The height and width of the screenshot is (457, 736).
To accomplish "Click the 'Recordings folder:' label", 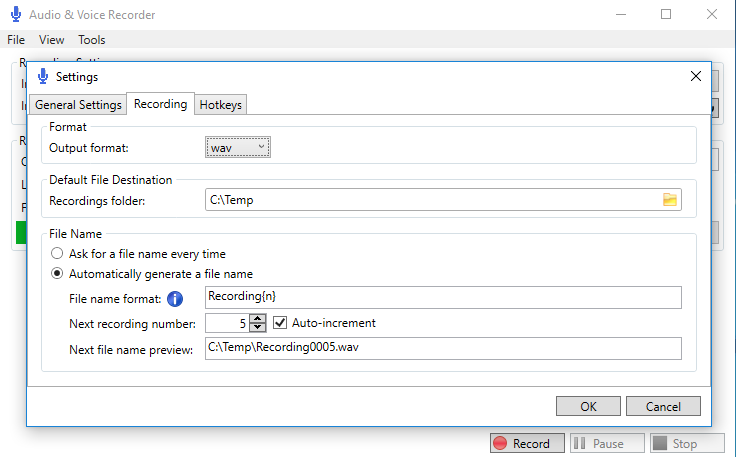I will pyautogui.click(x=97, y=201).
